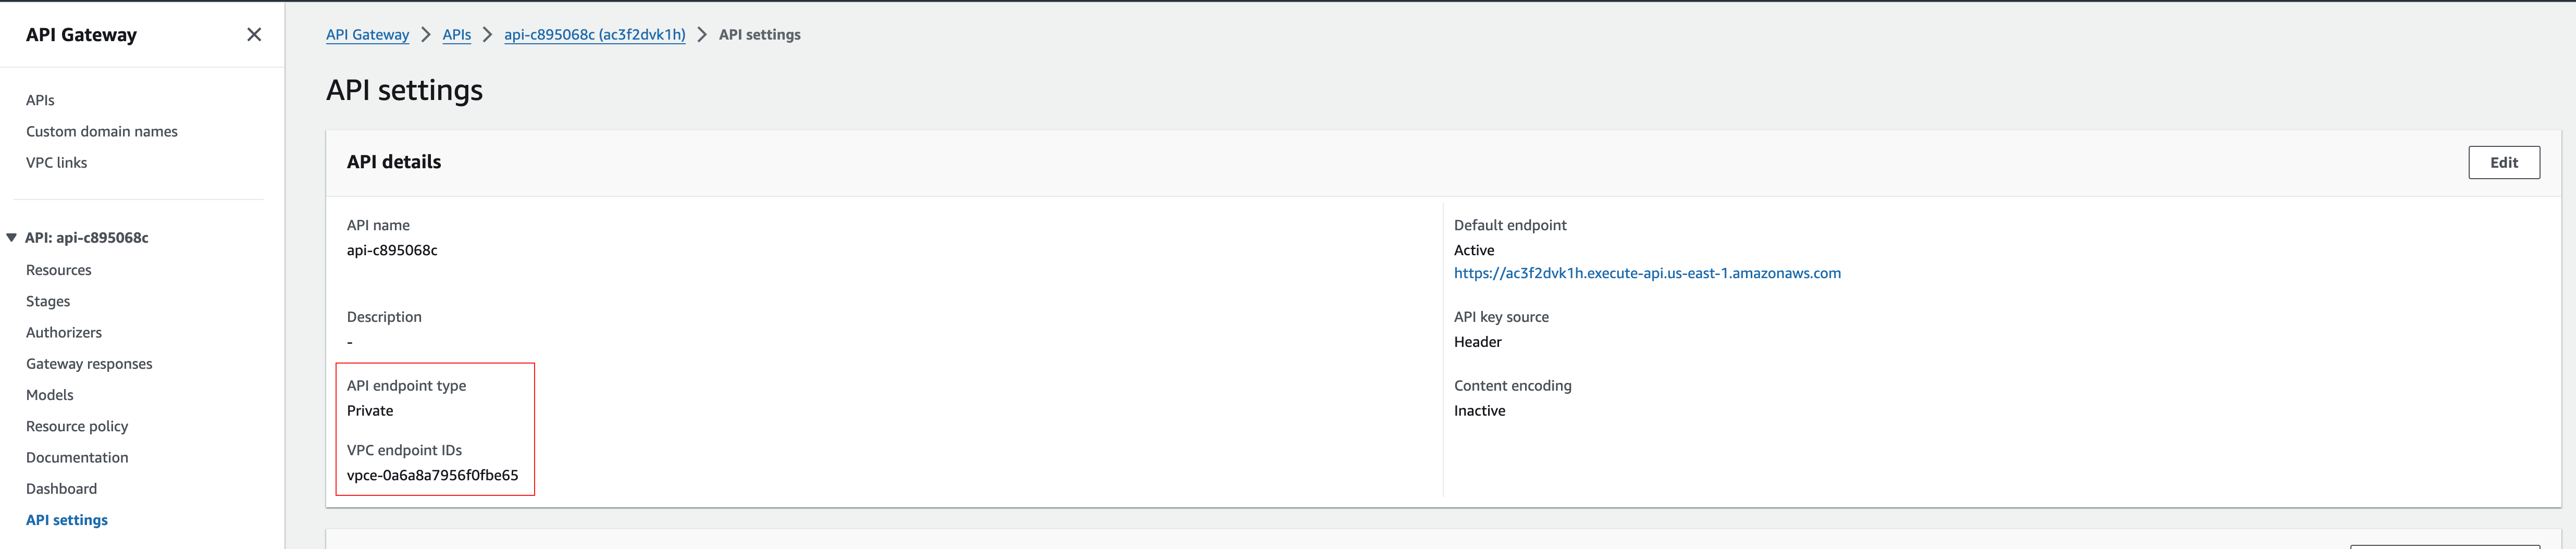2576x549 pixels.
Task: Select Gateway responses
Action: pos(89,363)
